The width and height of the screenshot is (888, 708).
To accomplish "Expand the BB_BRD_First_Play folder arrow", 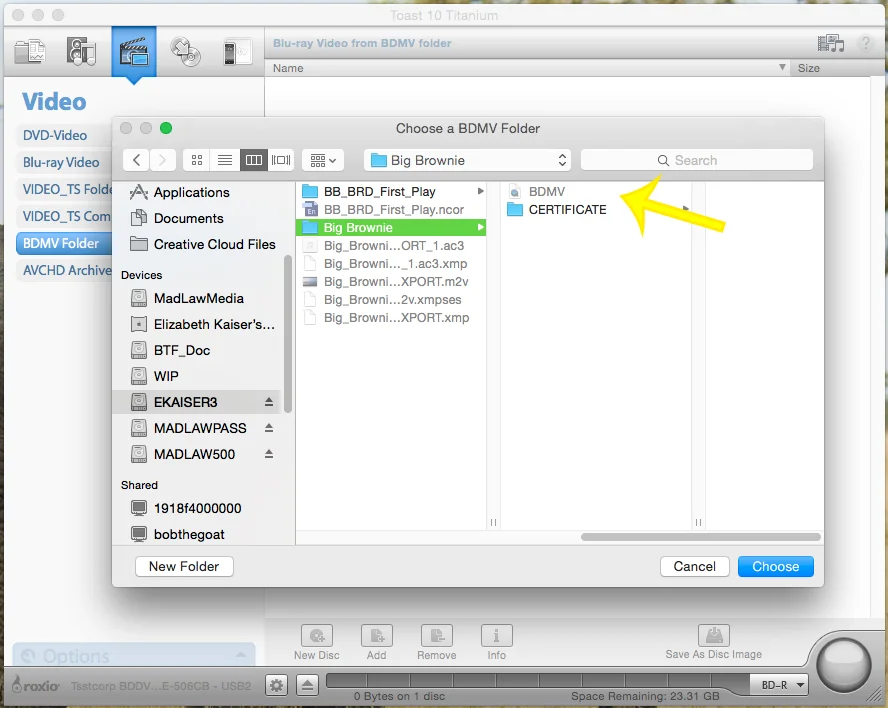I will (480, 191).
